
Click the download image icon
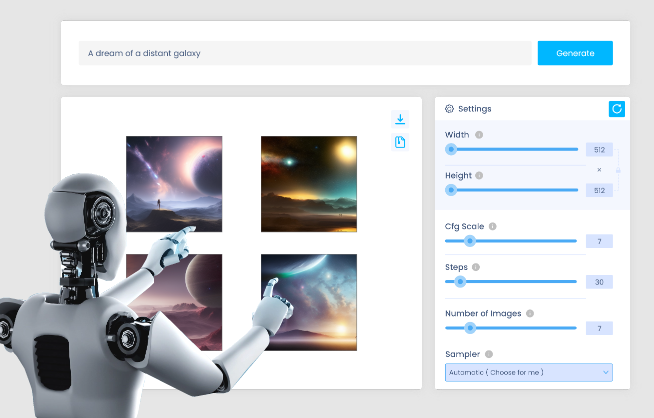coord(400,119)
